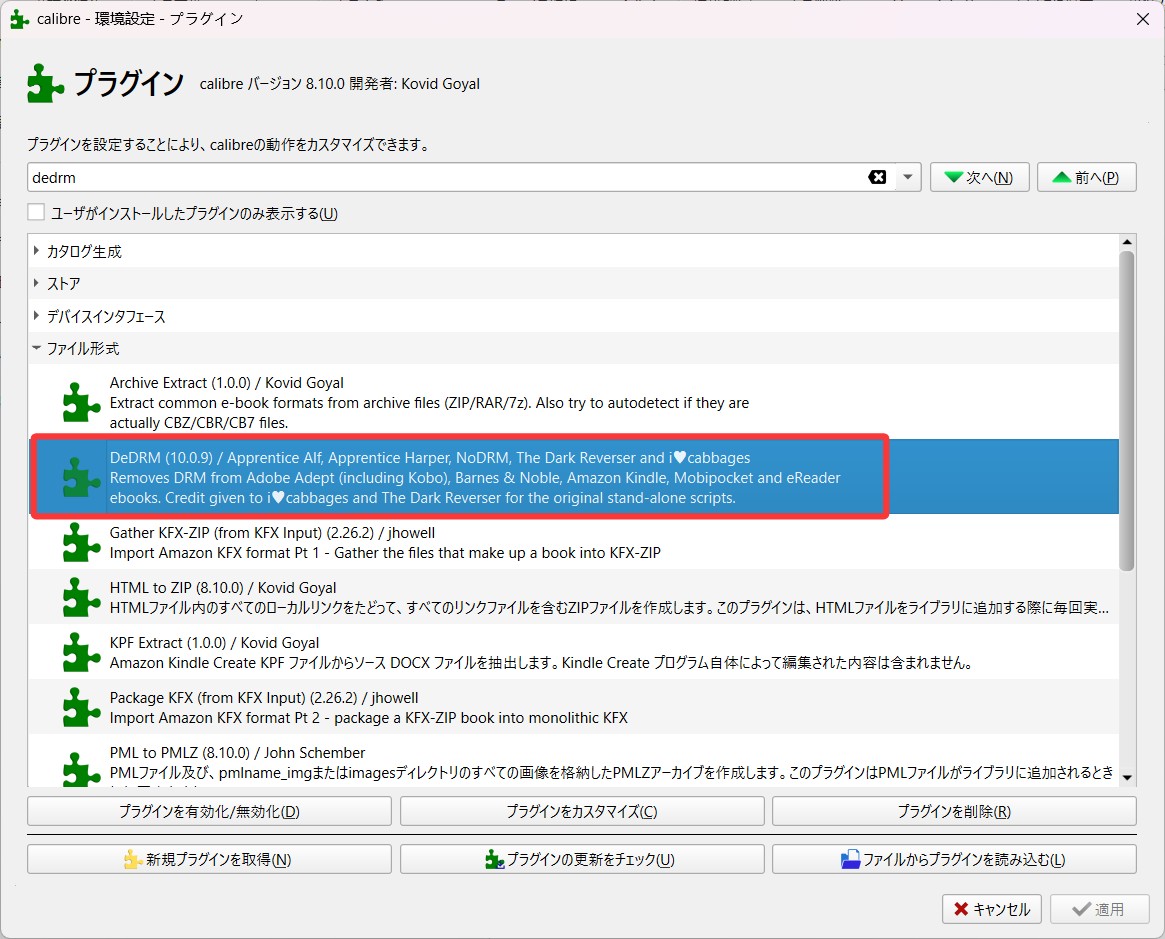
Task: Click 新規プラグインを取得 button
Action: 209,859
